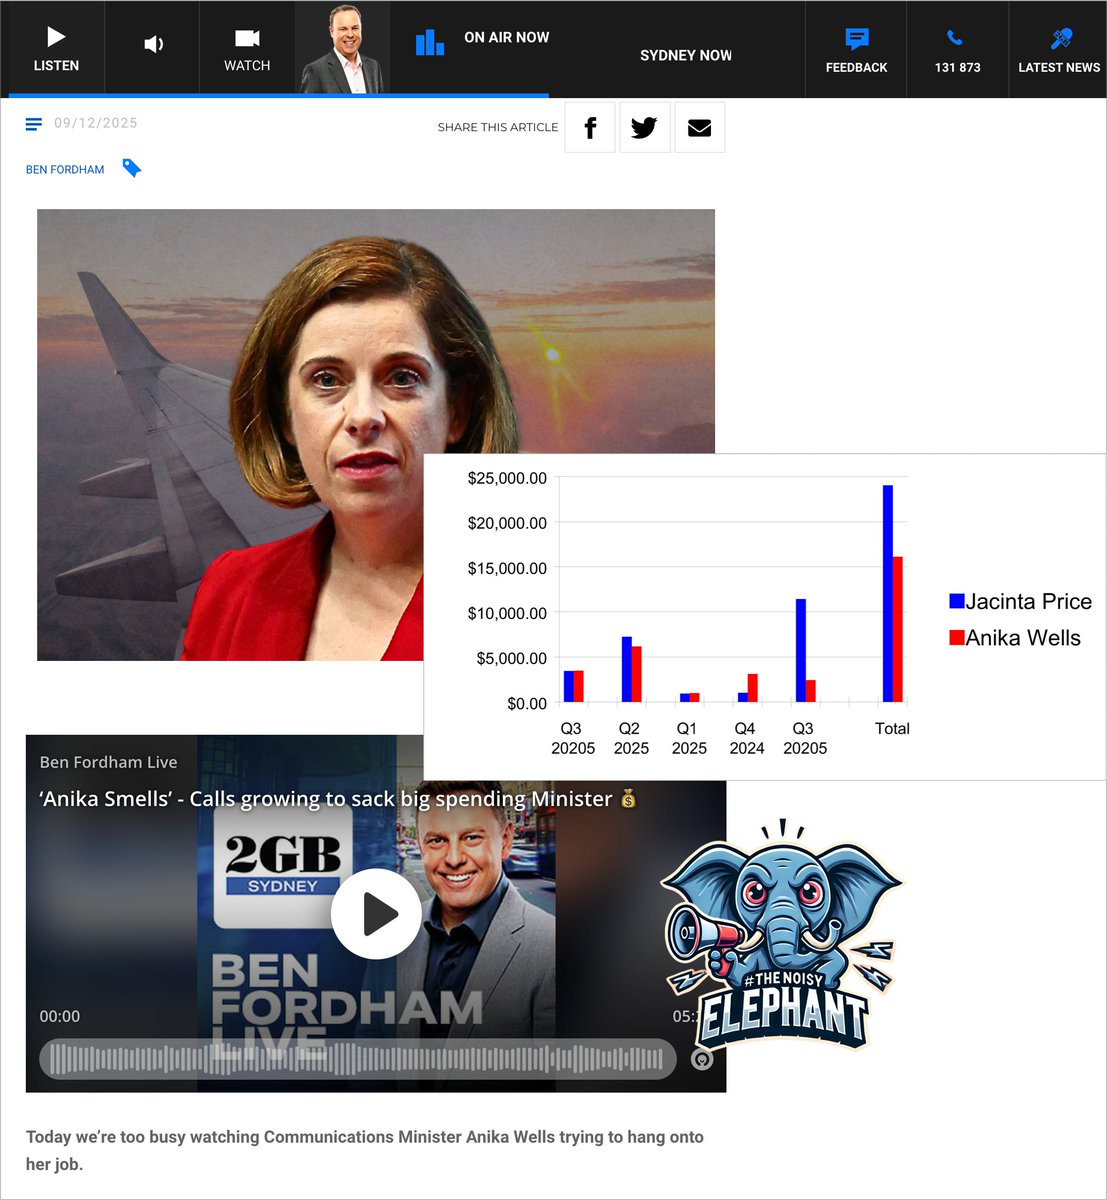The image size is (1107, 1200).
Task: Click the 00:00 elapsed time
Action: [x=60, y=1016]
